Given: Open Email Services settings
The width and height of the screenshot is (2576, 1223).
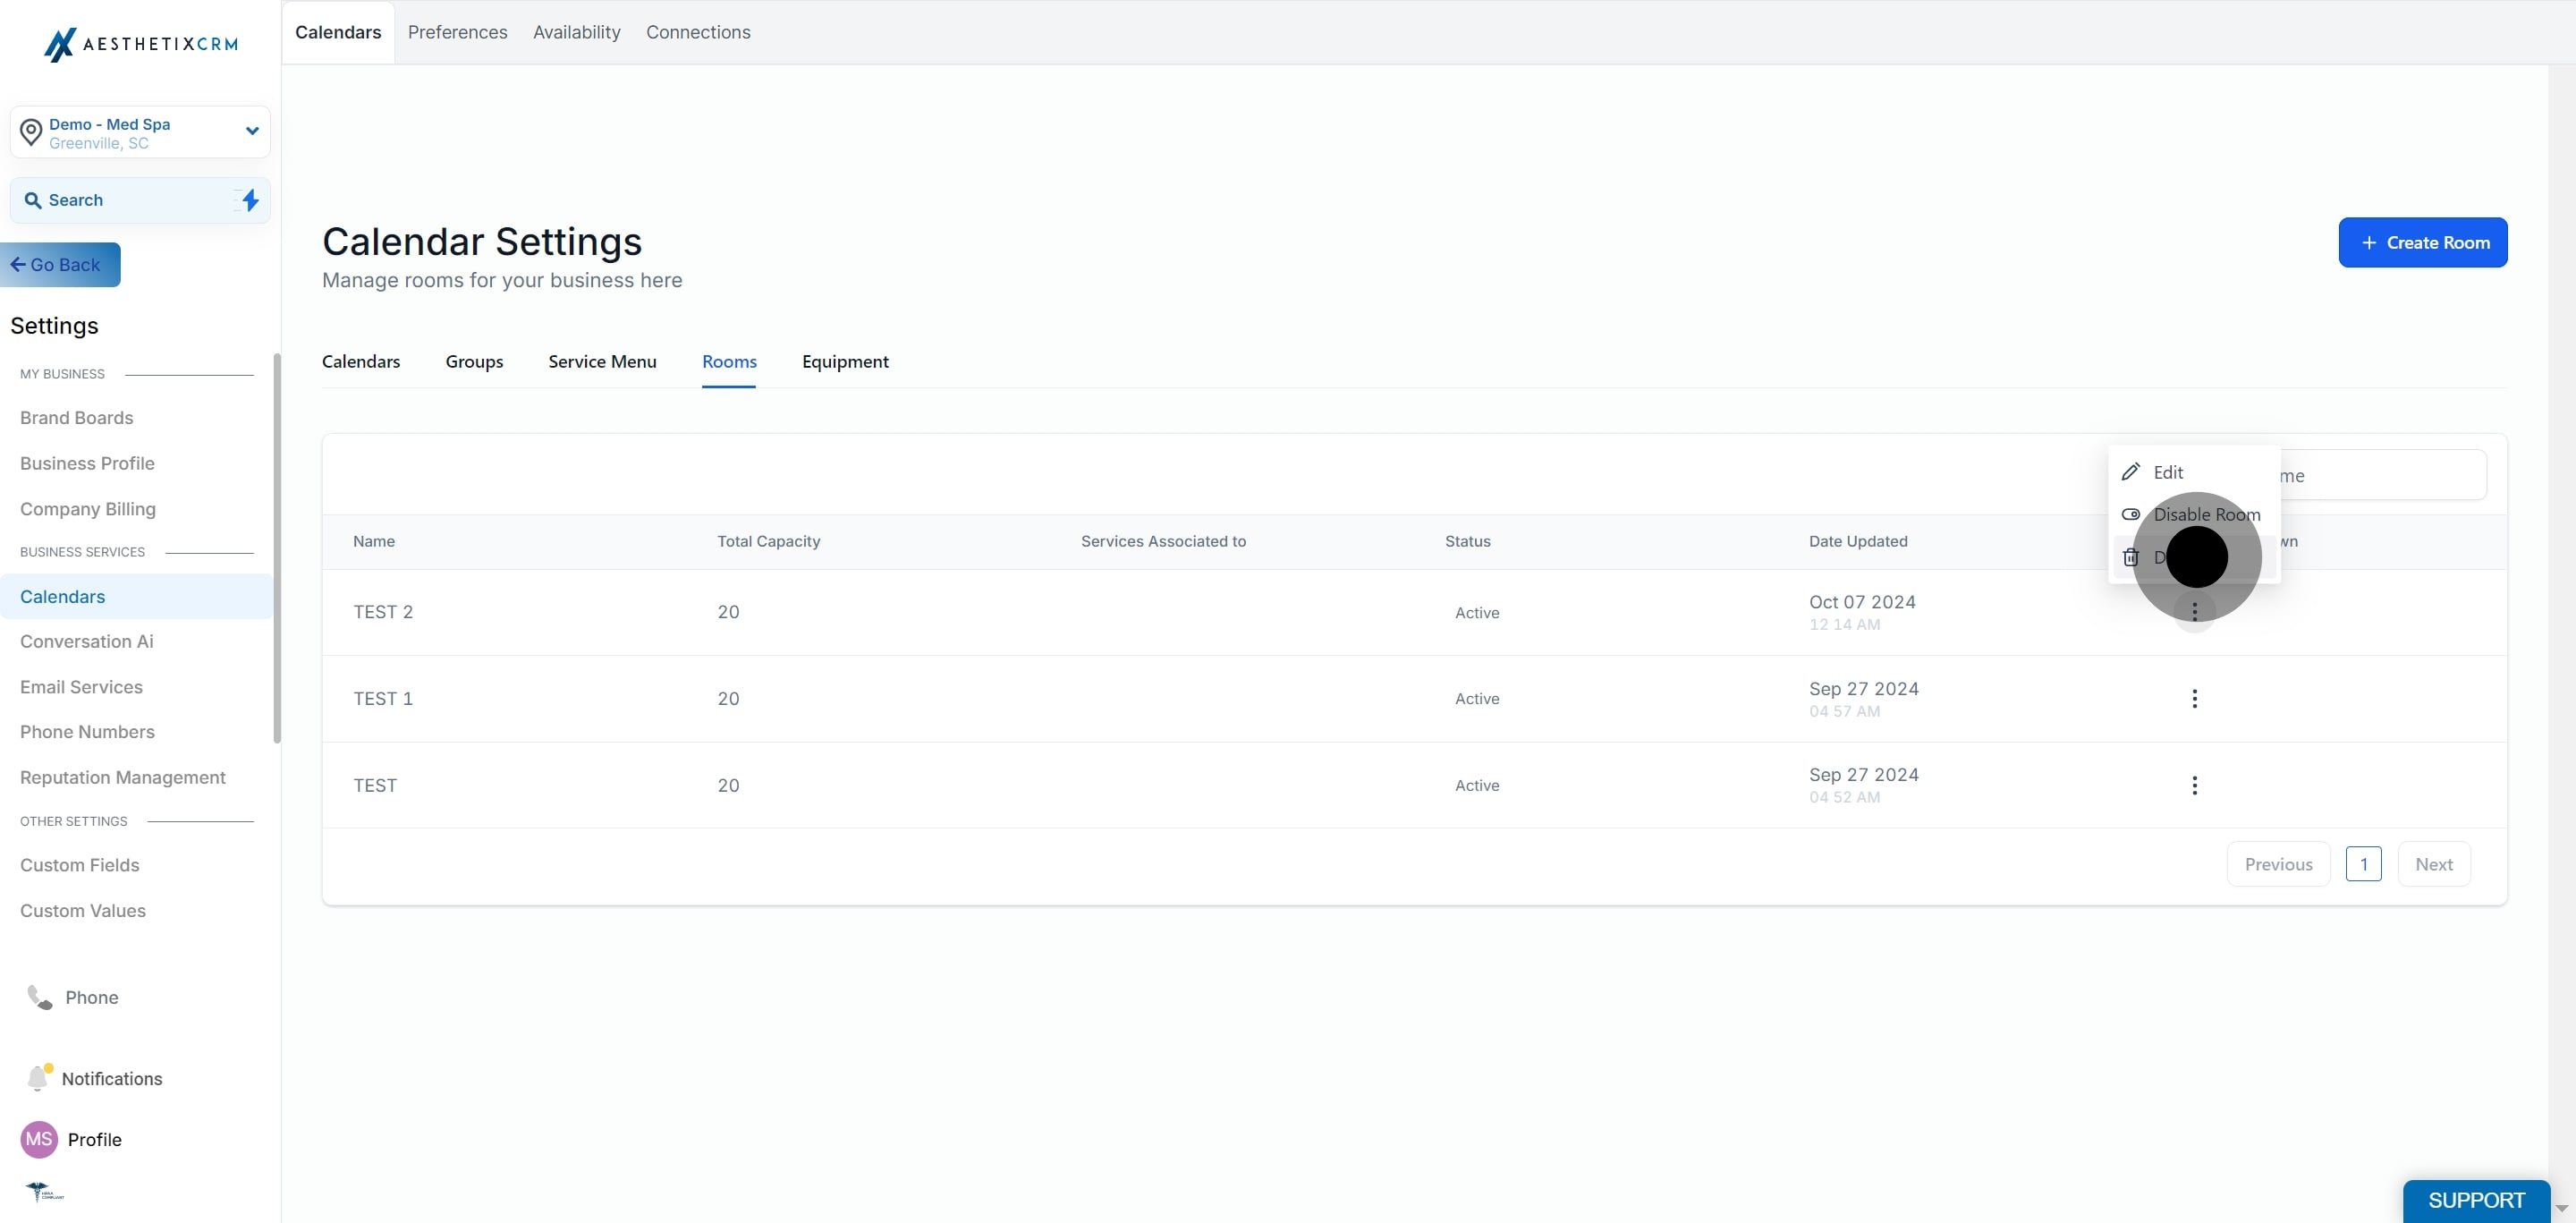Looking at the screenshot, I should point(81,687).
